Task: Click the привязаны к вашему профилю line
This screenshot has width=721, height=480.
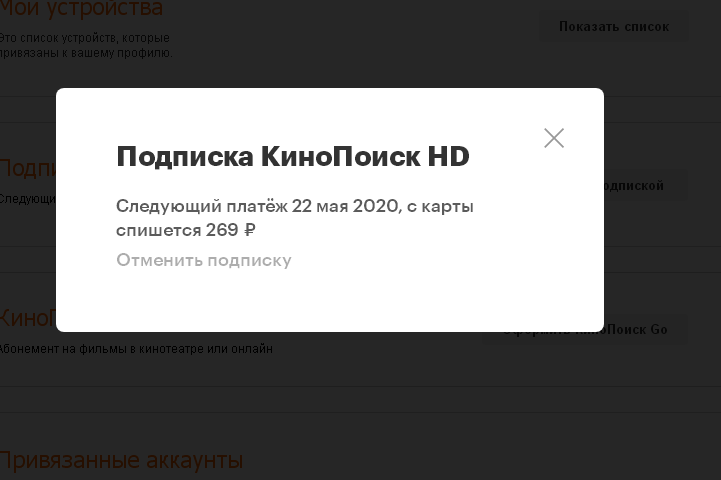Action: point(86,53)
